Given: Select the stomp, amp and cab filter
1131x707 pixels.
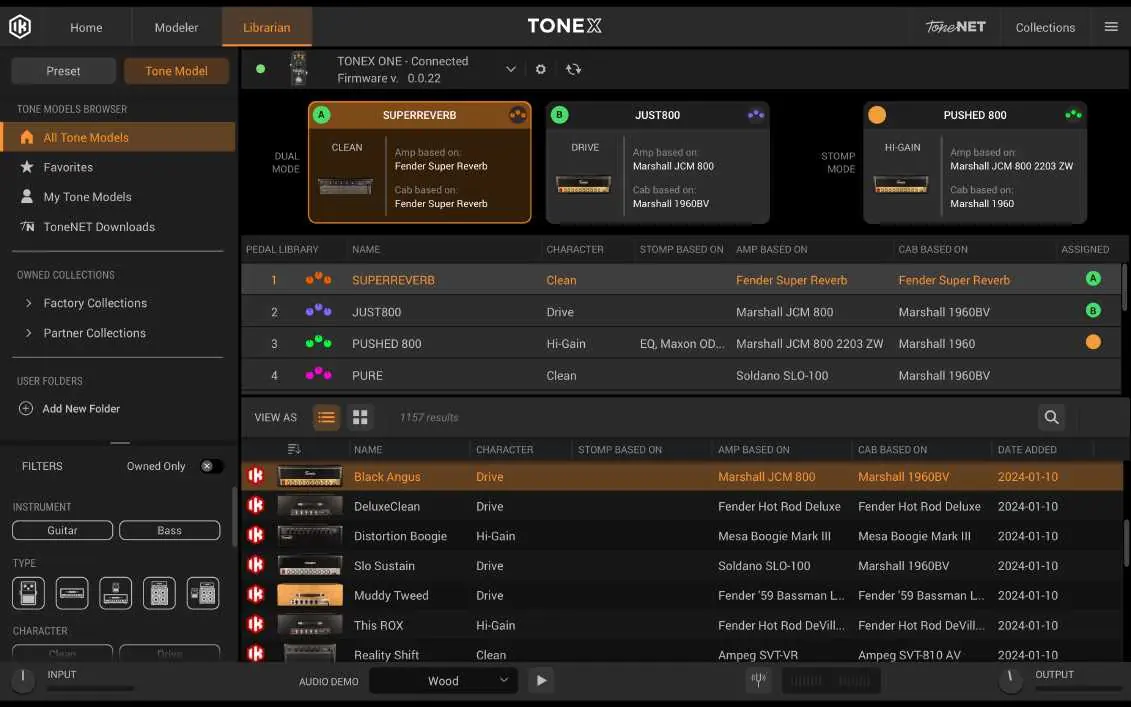Looking at the screenshot, I should [203, 594].
